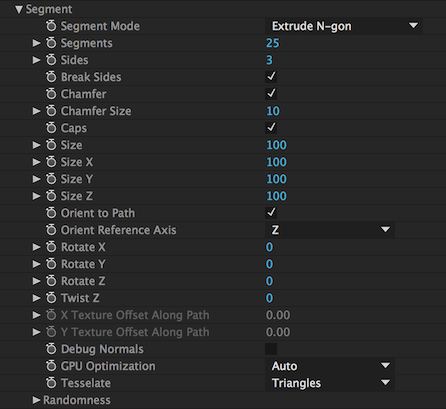Enable the Size property stopwatch

(x=51, y=145)
